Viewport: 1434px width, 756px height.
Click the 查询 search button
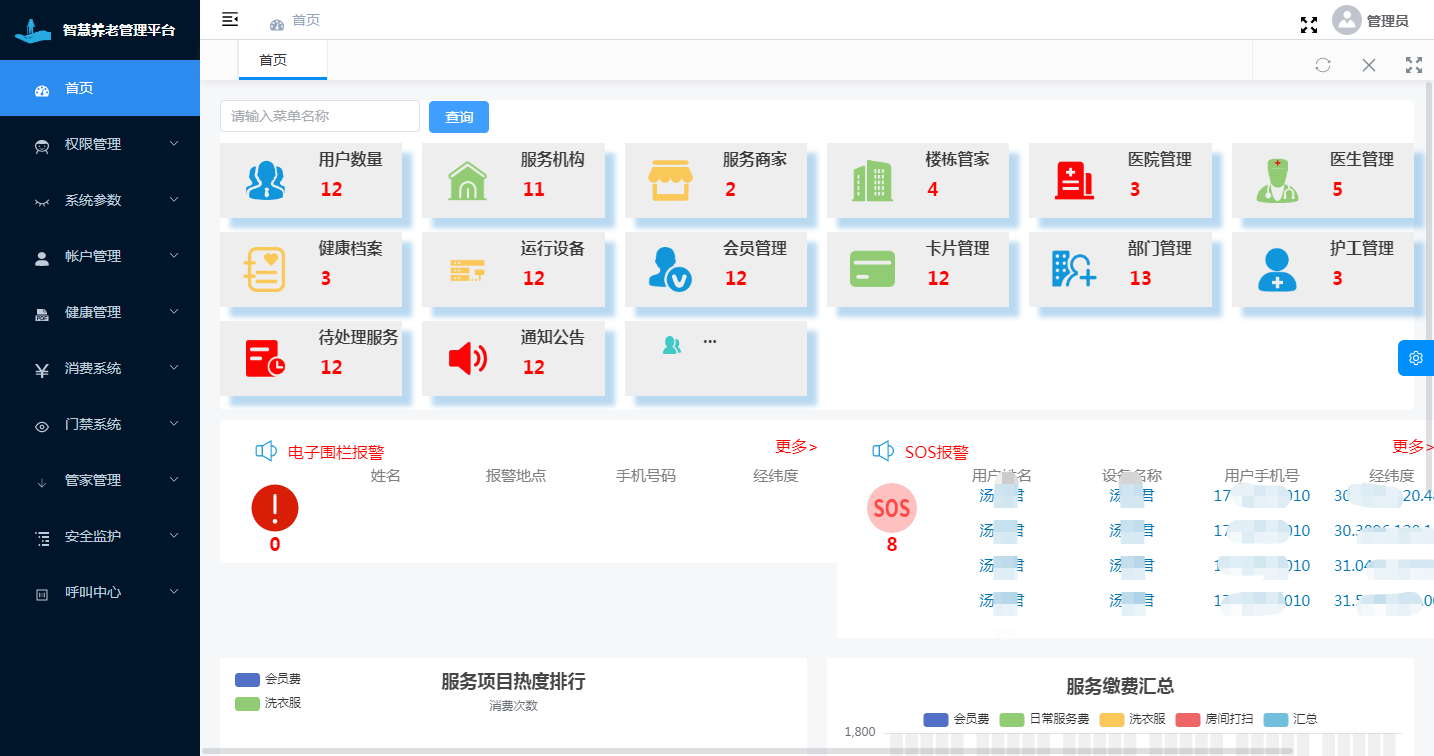(459, 117)
